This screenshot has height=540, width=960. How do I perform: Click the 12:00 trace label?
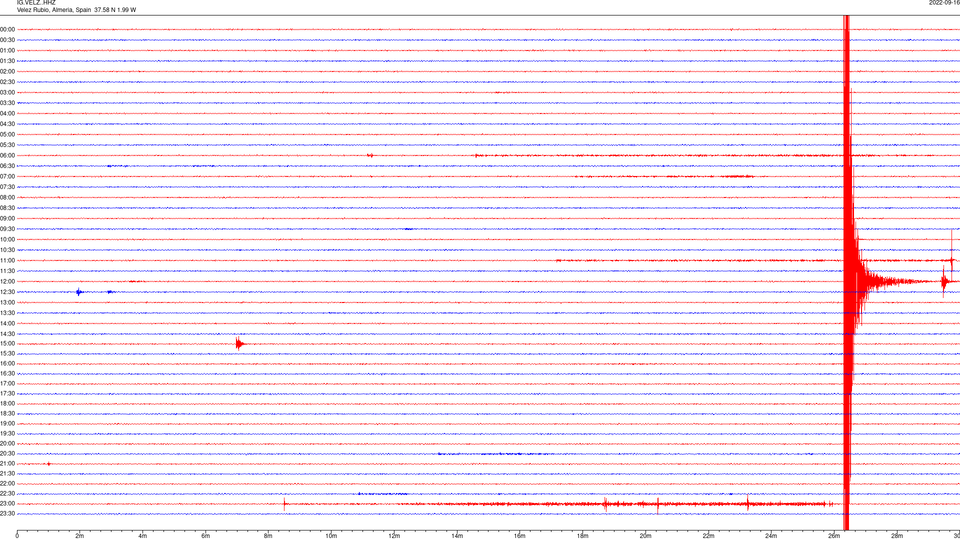click(7, 282)
